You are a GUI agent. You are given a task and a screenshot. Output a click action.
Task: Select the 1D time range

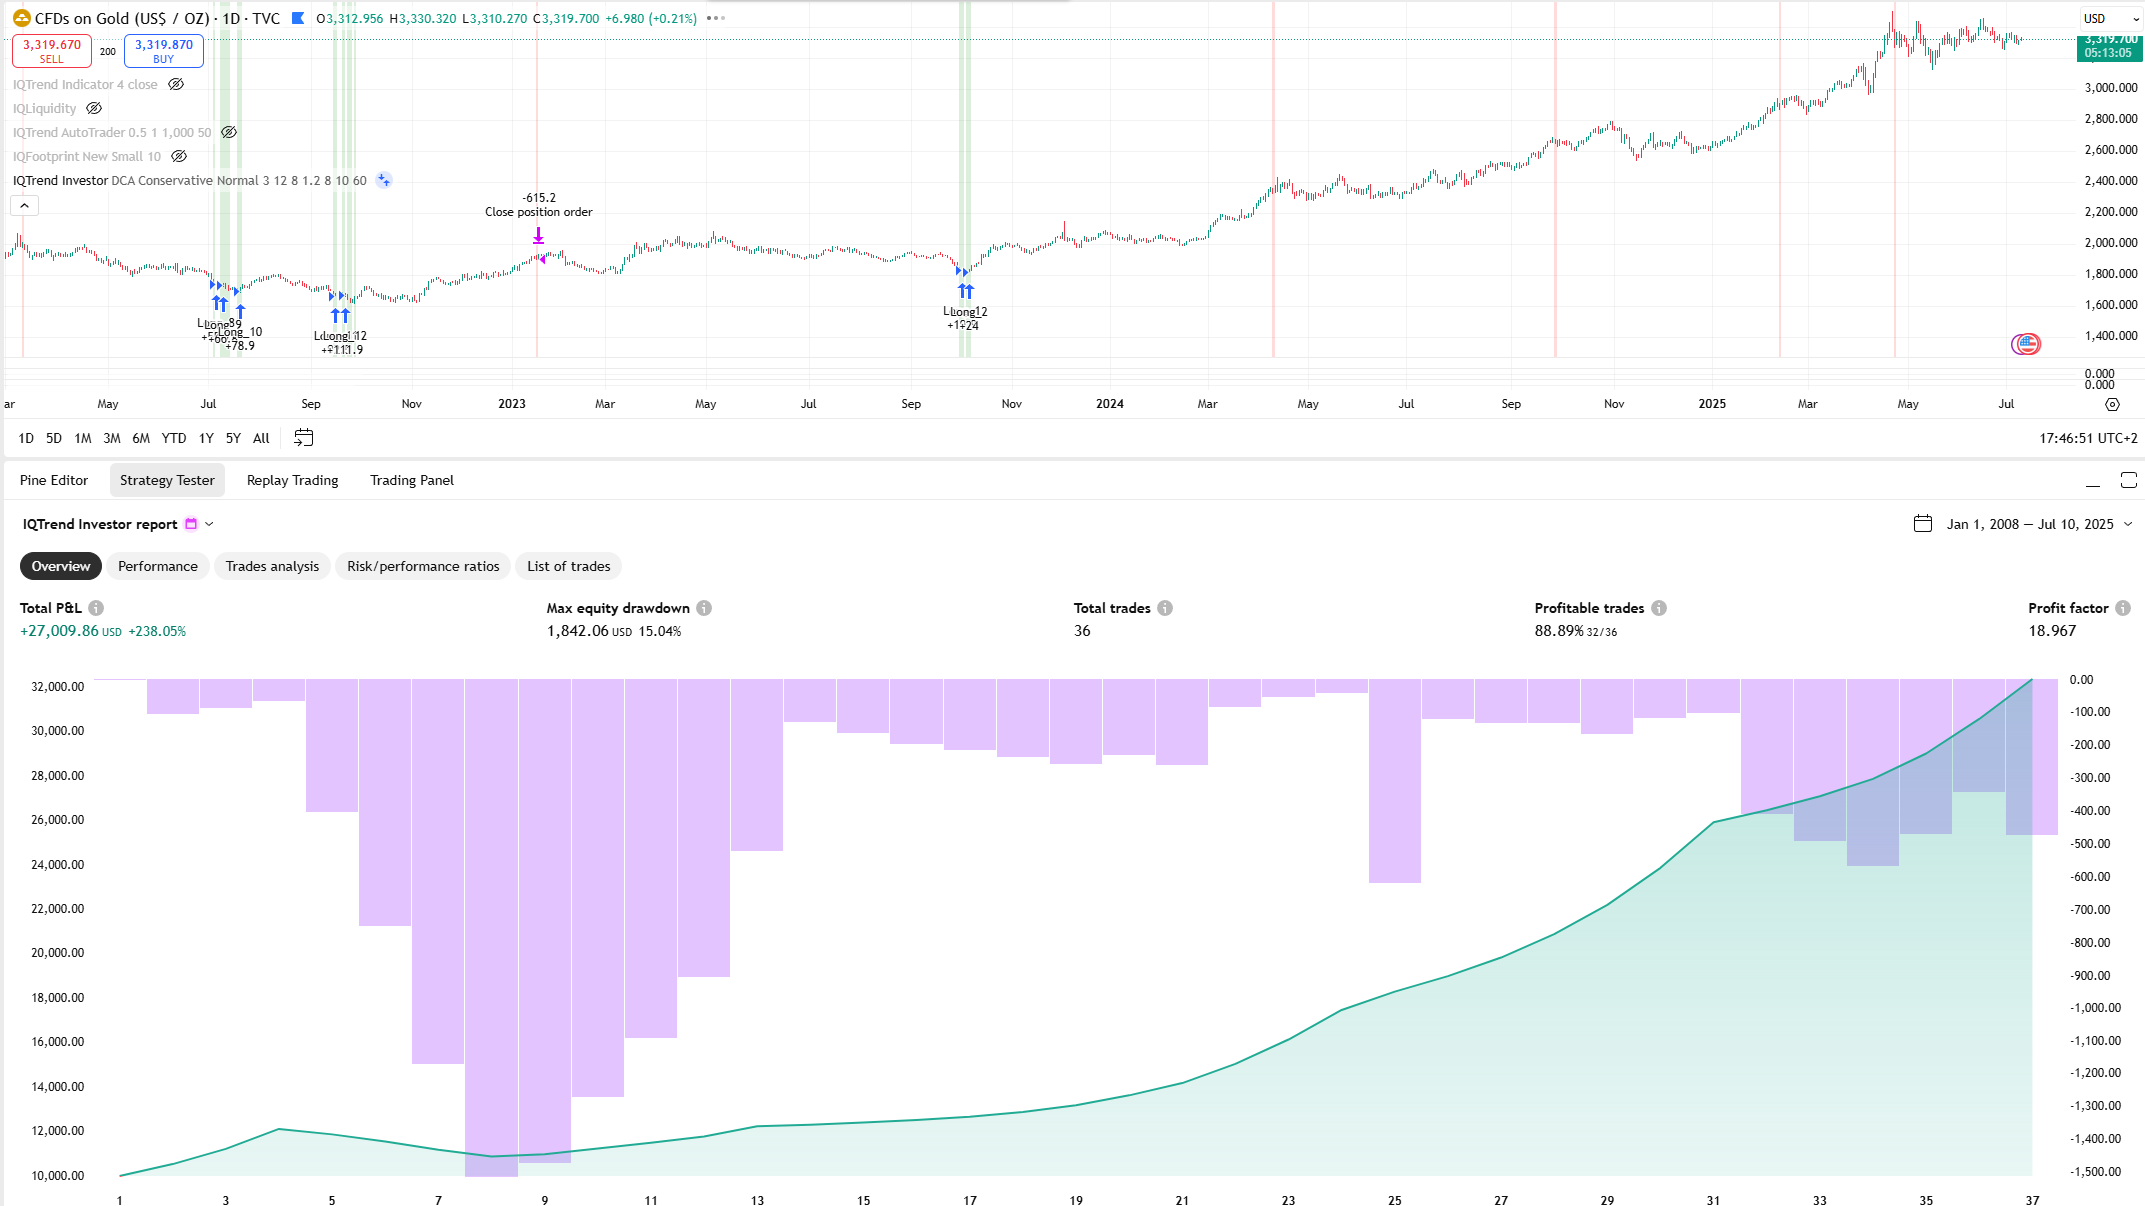[26, 438]
